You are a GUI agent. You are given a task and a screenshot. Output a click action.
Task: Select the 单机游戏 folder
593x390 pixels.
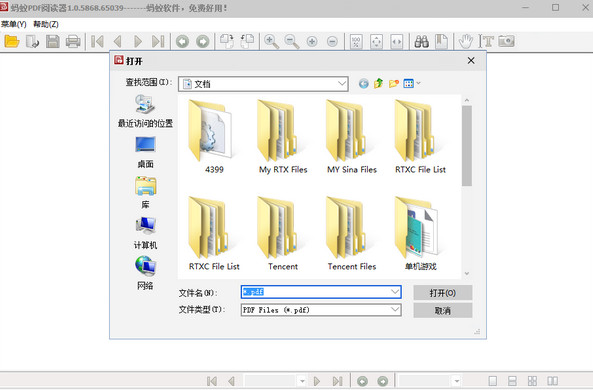click(421, 233)
